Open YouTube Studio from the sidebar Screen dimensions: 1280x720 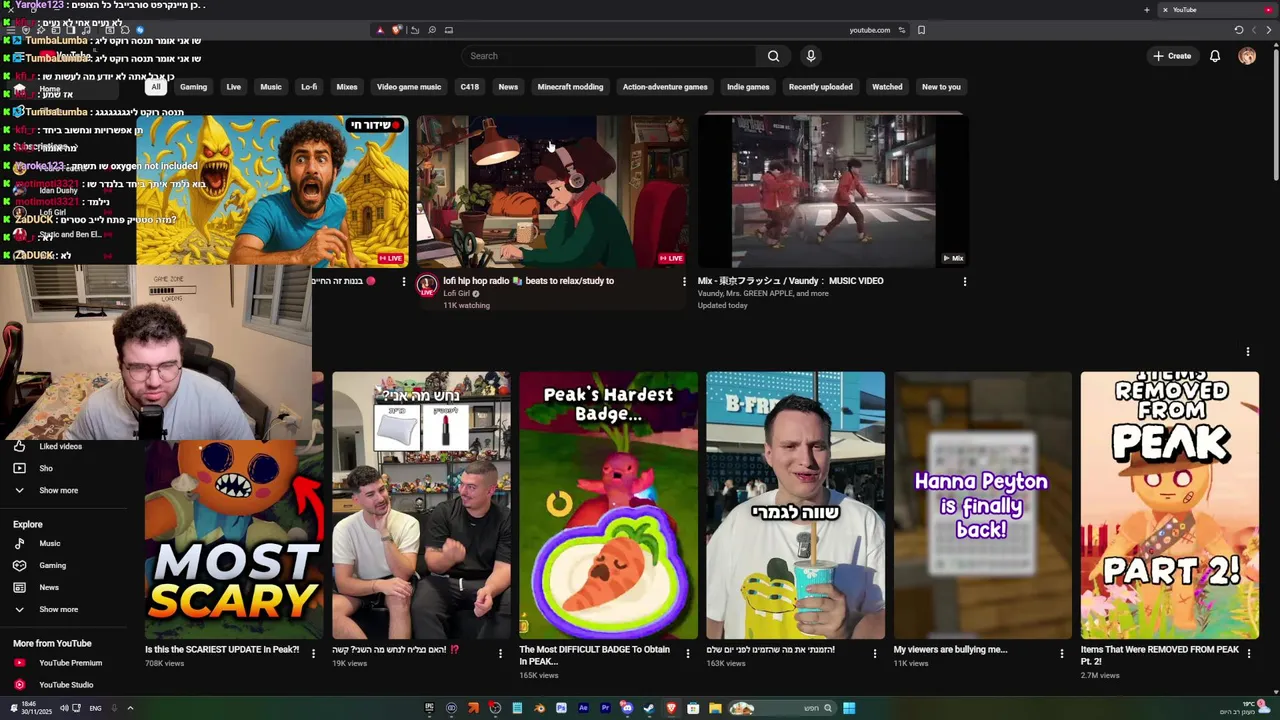66,684
